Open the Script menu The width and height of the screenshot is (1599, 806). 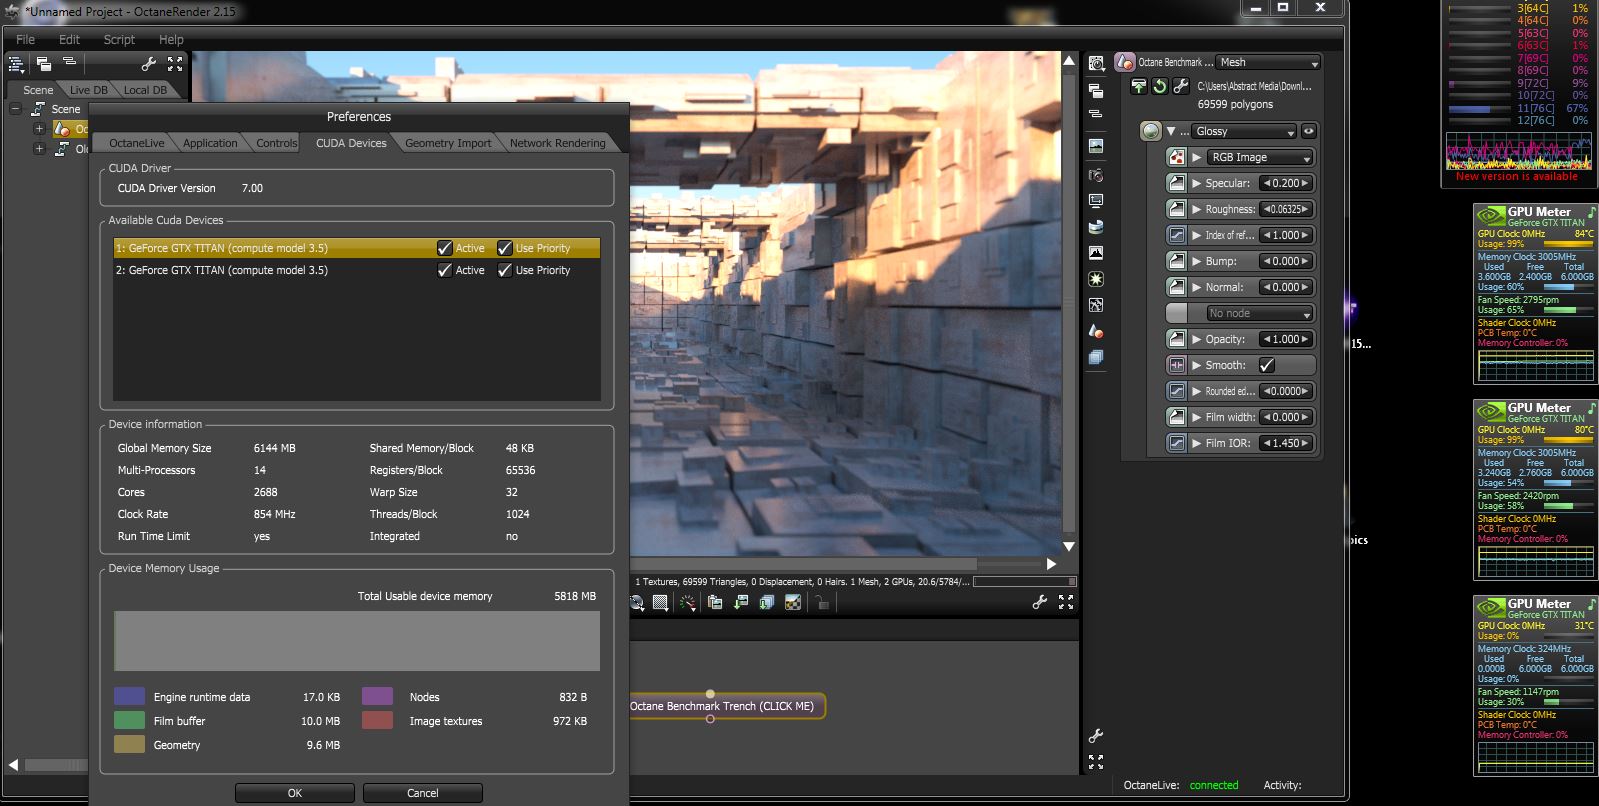tap(119, 40)
